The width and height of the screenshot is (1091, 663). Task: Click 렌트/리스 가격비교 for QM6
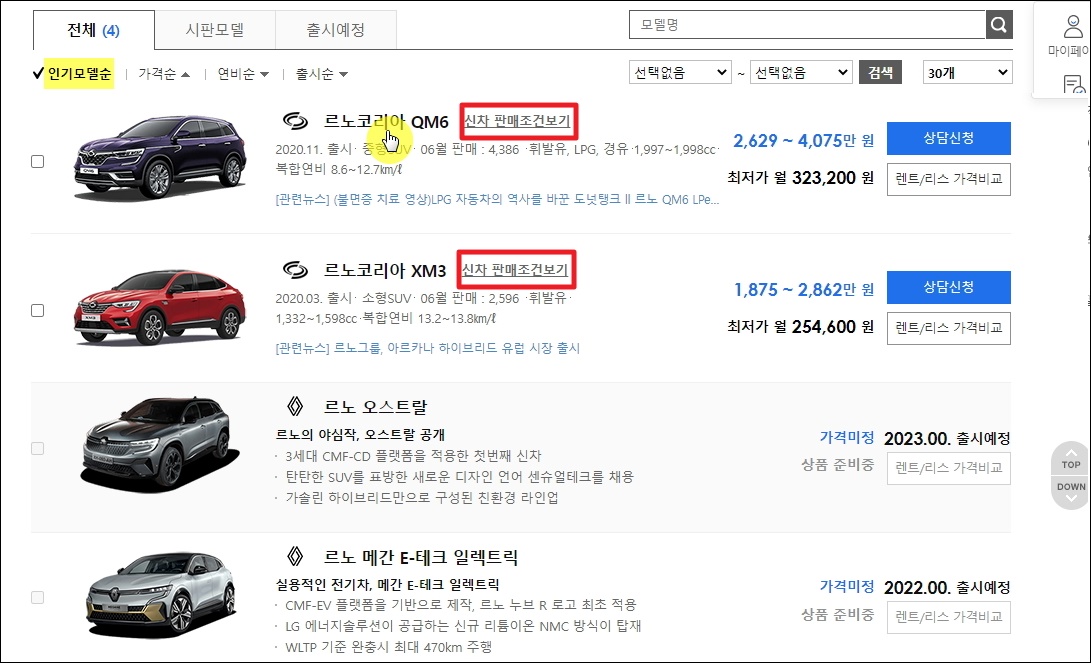tap(948, 179)
